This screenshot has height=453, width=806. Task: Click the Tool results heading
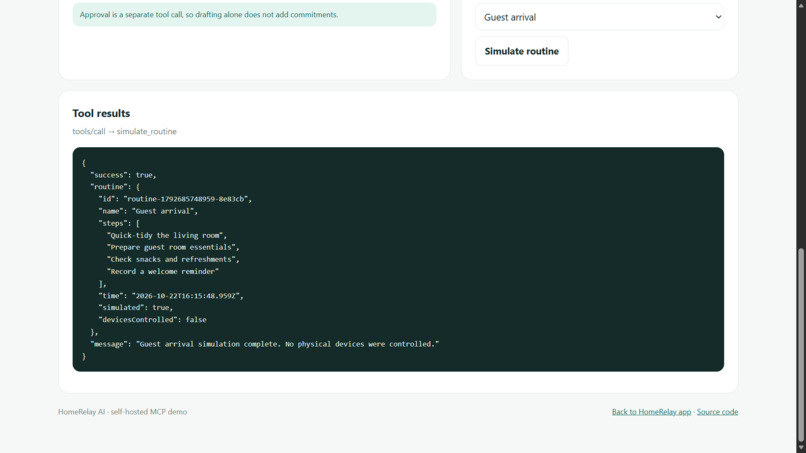coord(101,113)
